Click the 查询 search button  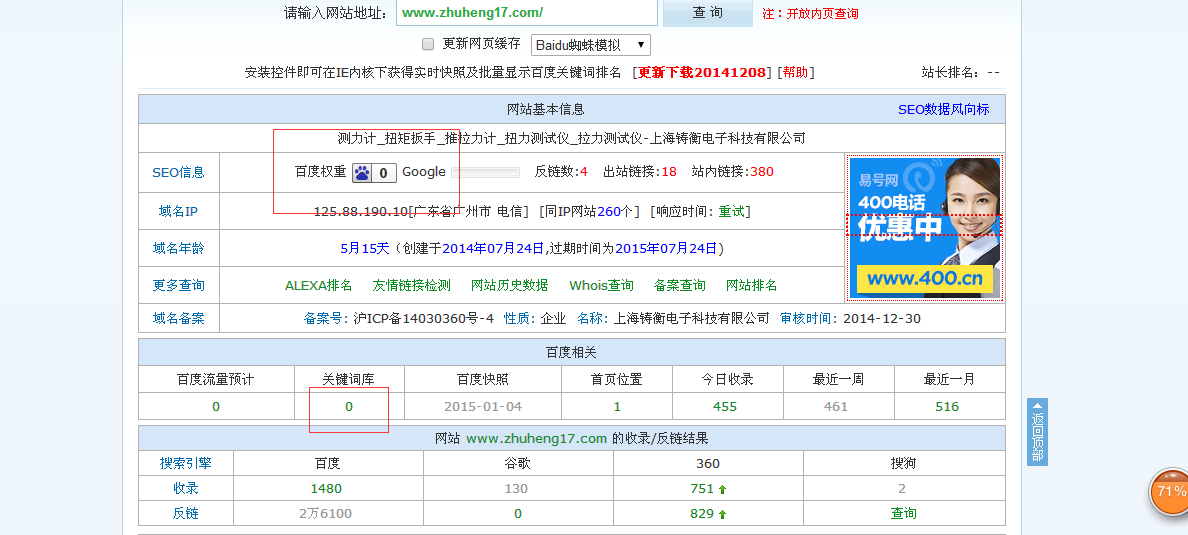[707, 13]
